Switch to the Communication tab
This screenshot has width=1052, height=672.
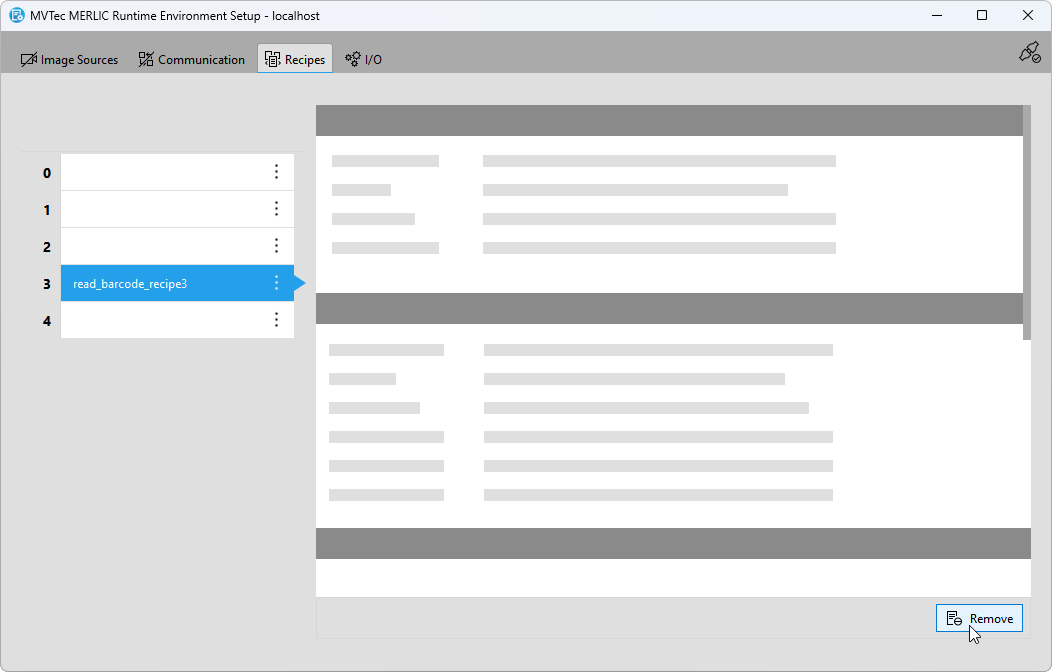pos(192,60)
